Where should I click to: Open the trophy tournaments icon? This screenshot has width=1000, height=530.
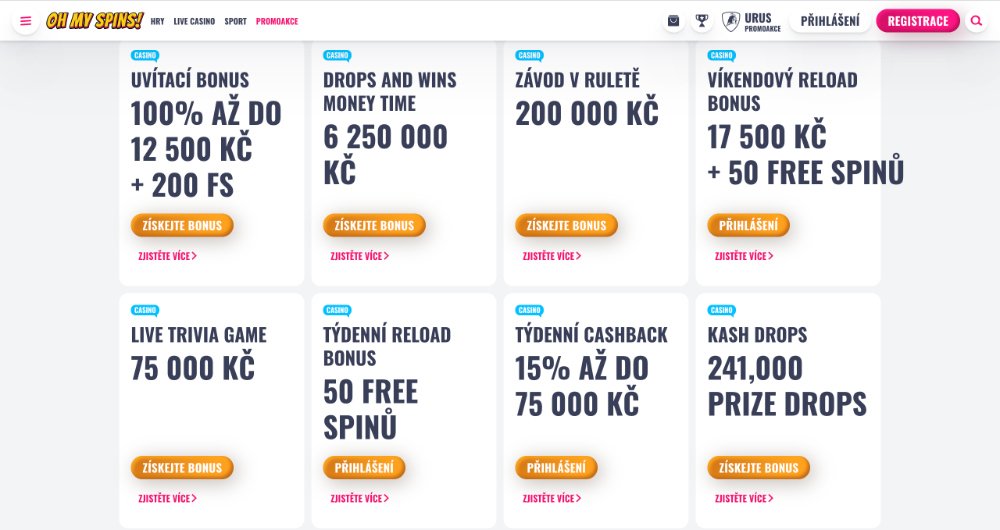click(x=702, y=21)
